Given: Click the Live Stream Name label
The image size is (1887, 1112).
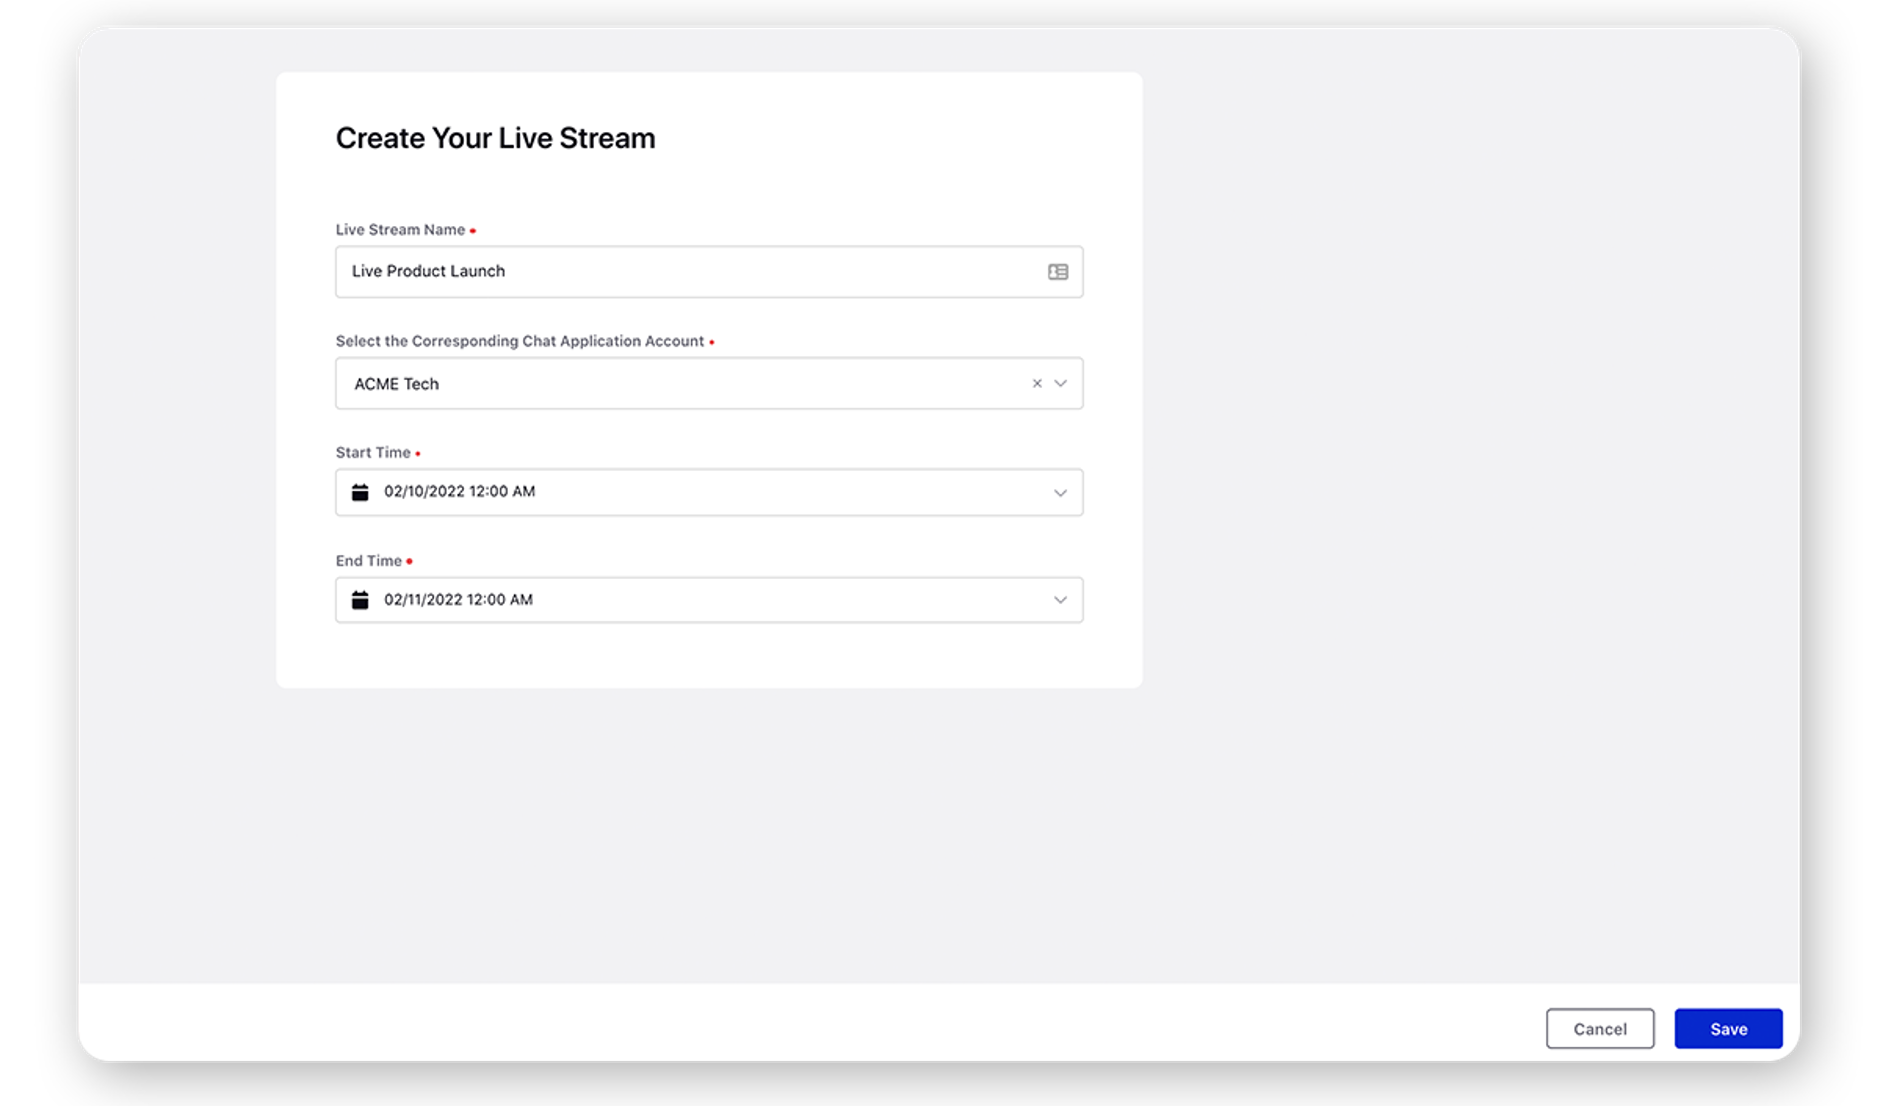Looking at the screenshot, I should point(400,230).
